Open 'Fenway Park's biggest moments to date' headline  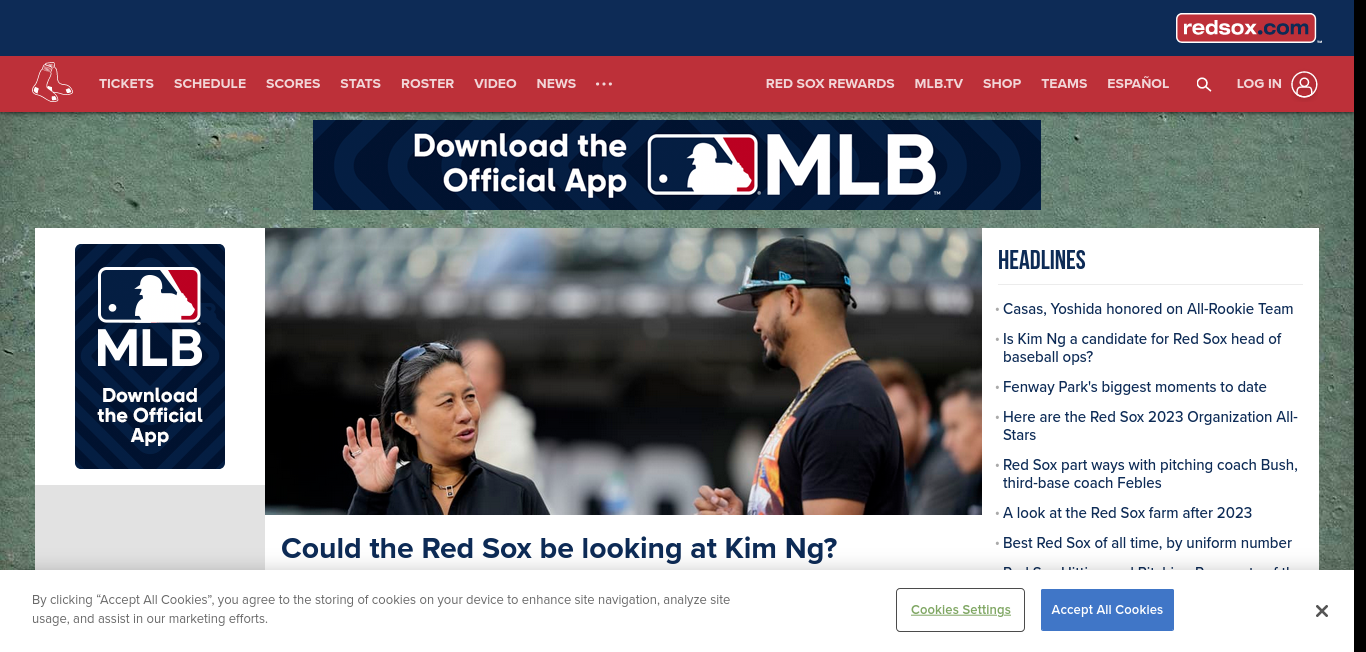pyautogui.click(x=1135, y=387)
